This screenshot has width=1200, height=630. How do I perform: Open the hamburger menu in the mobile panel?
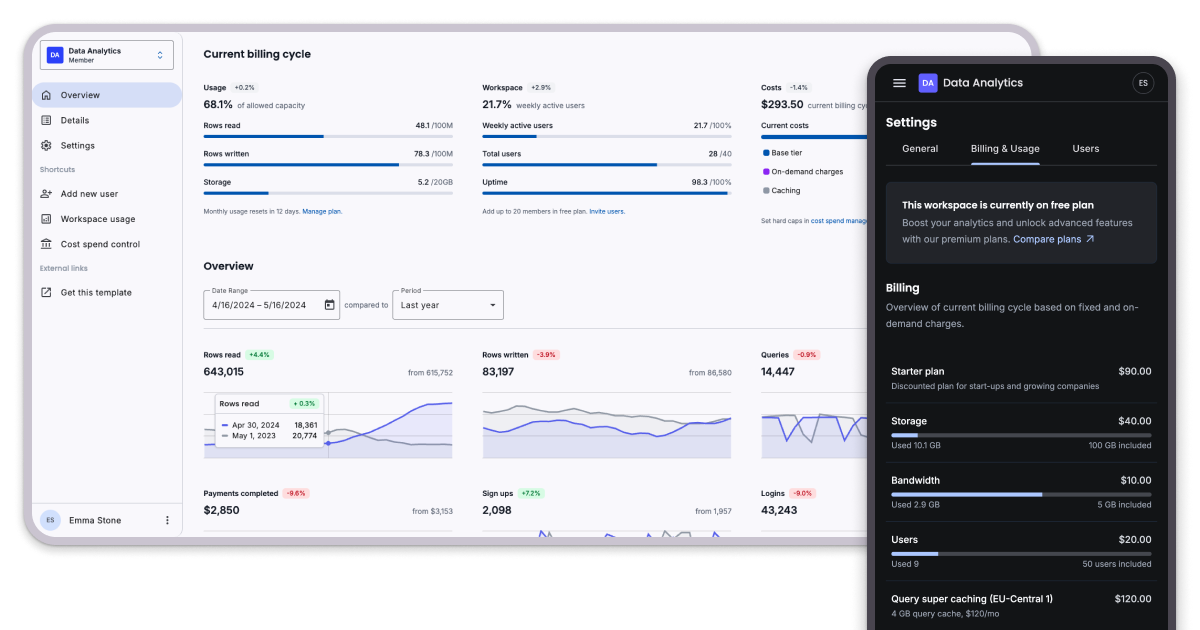[899, 83]
